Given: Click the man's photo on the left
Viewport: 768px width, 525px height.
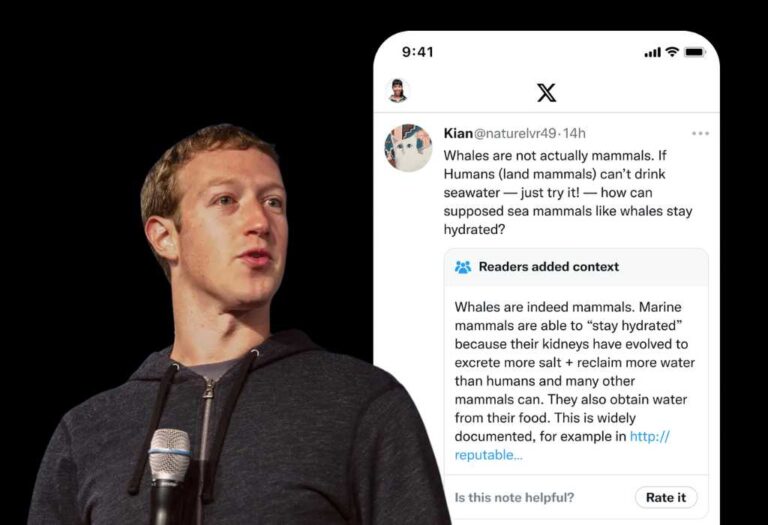Looking at the screenshot, I should pyautogui.click(x=240, y=300).
